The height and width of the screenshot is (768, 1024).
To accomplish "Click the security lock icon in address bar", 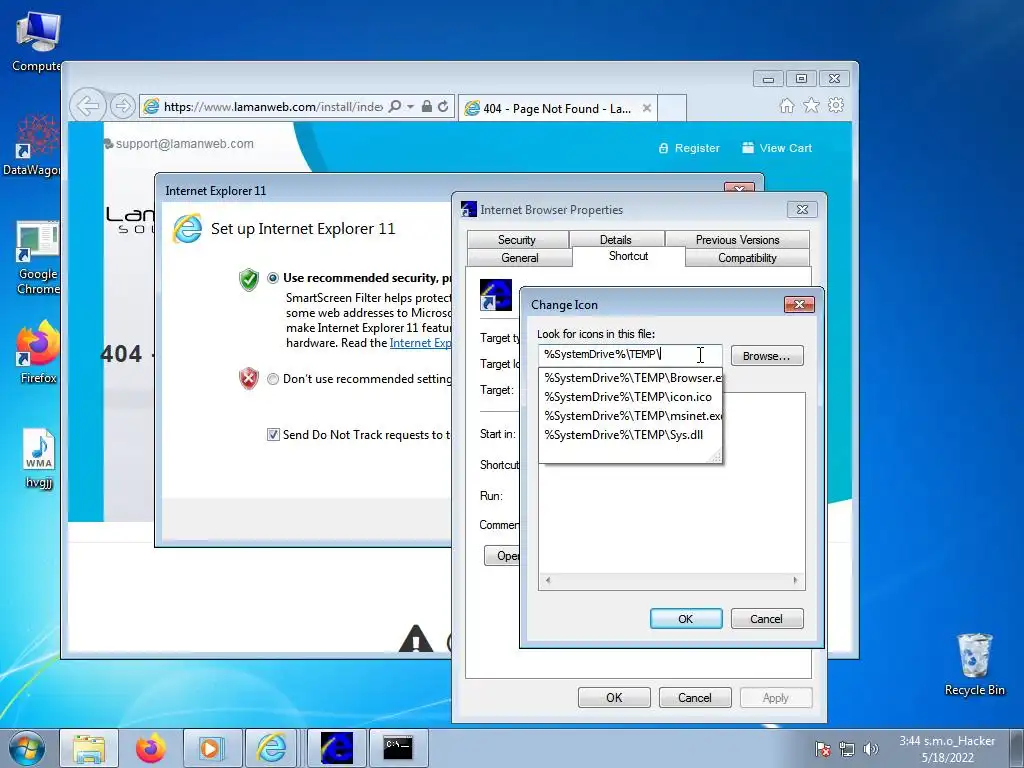I will tap(426, 106).
